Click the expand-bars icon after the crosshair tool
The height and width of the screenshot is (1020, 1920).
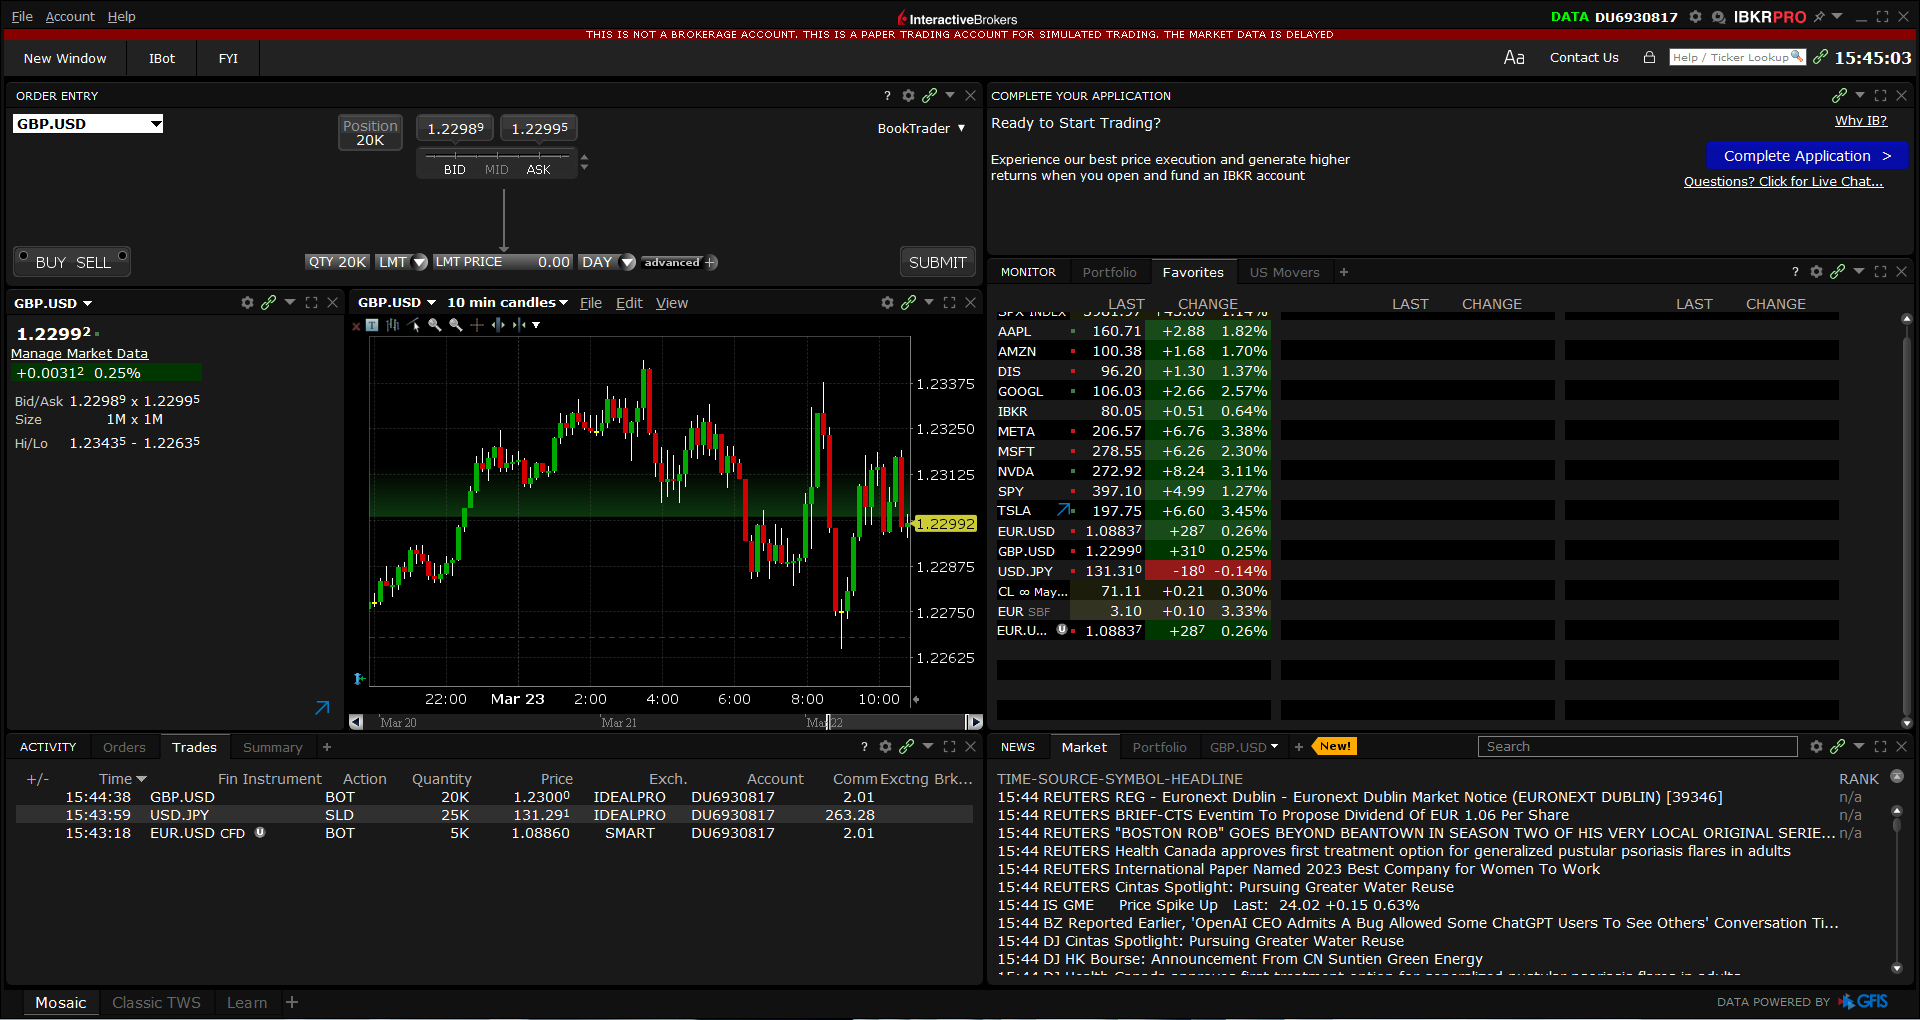point(498,325)
